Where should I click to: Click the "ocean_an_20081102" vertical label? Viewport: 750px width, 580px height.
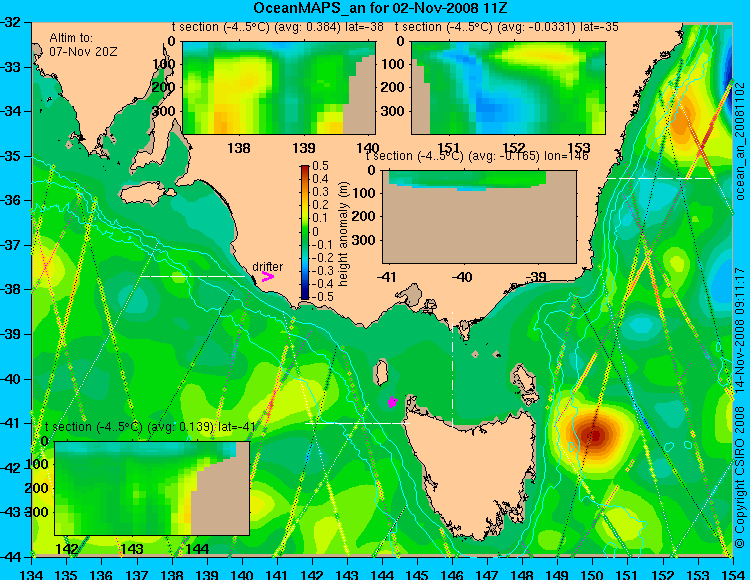pyautogui.click(x=740, y=142)
